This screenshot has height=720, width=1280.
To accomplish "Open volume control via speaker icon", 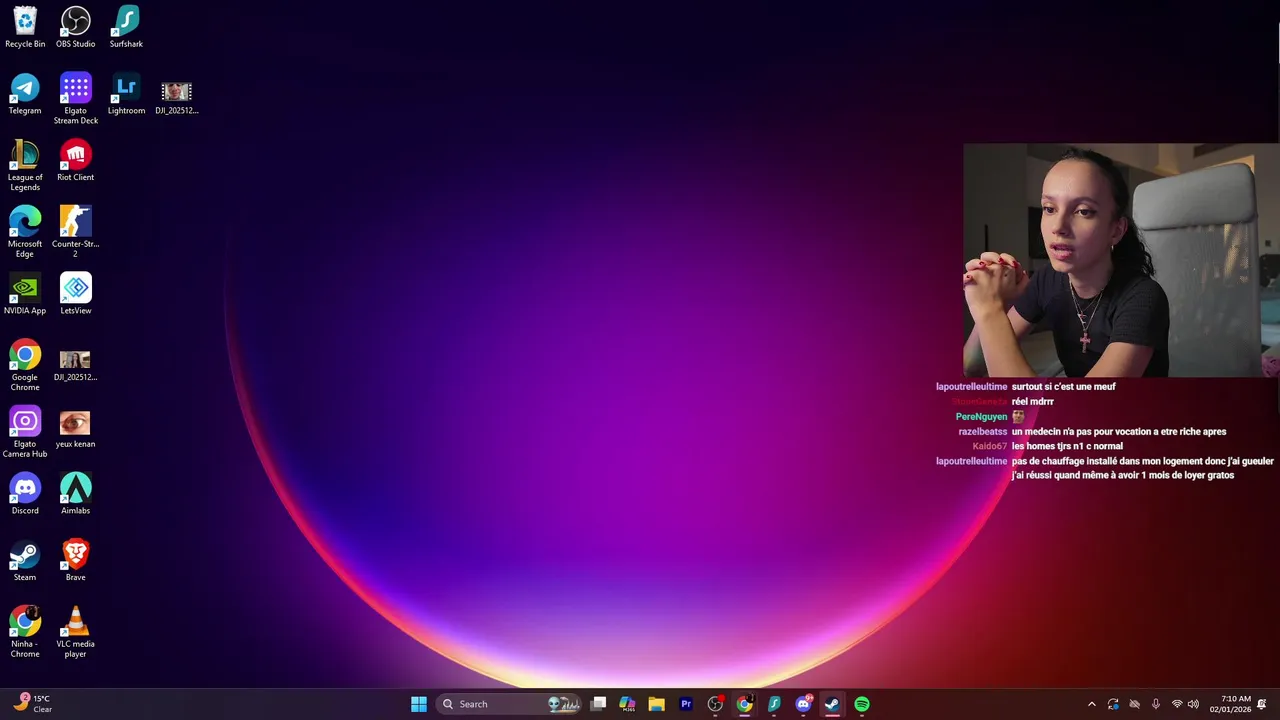I will 1193,704.
